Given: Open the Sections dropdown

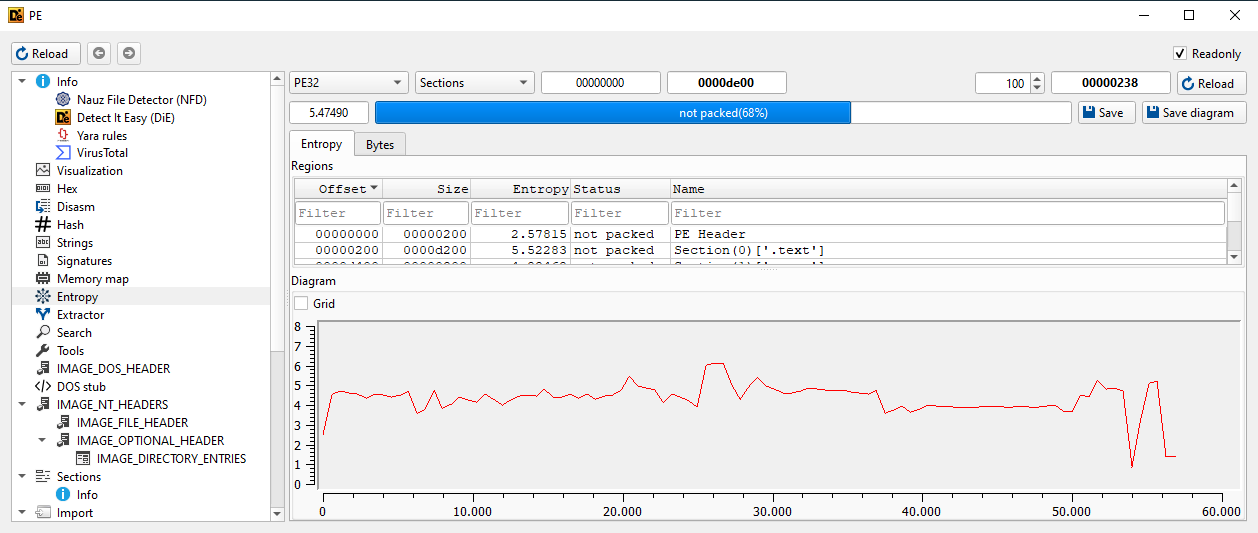Looking at the screenshot, I should tap(475, 83).
